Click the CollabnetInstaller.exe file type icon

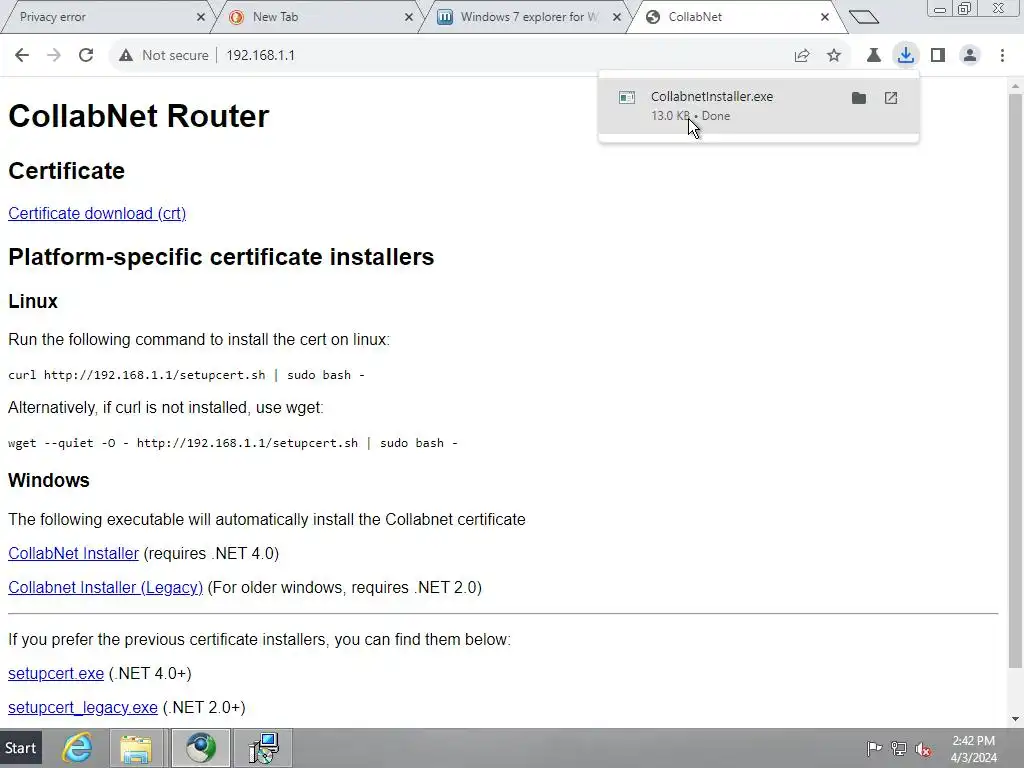click(x=627, y=98)
